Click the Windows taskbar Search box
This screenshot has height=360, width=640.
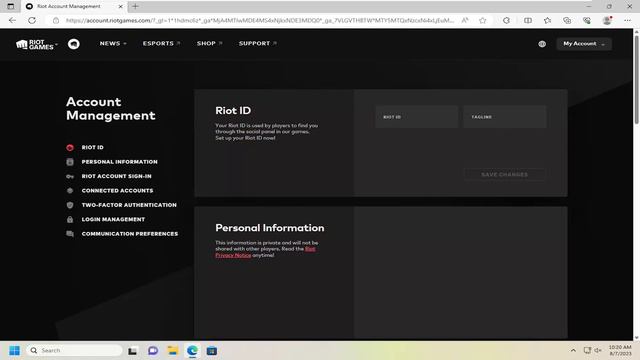(75, 351)
